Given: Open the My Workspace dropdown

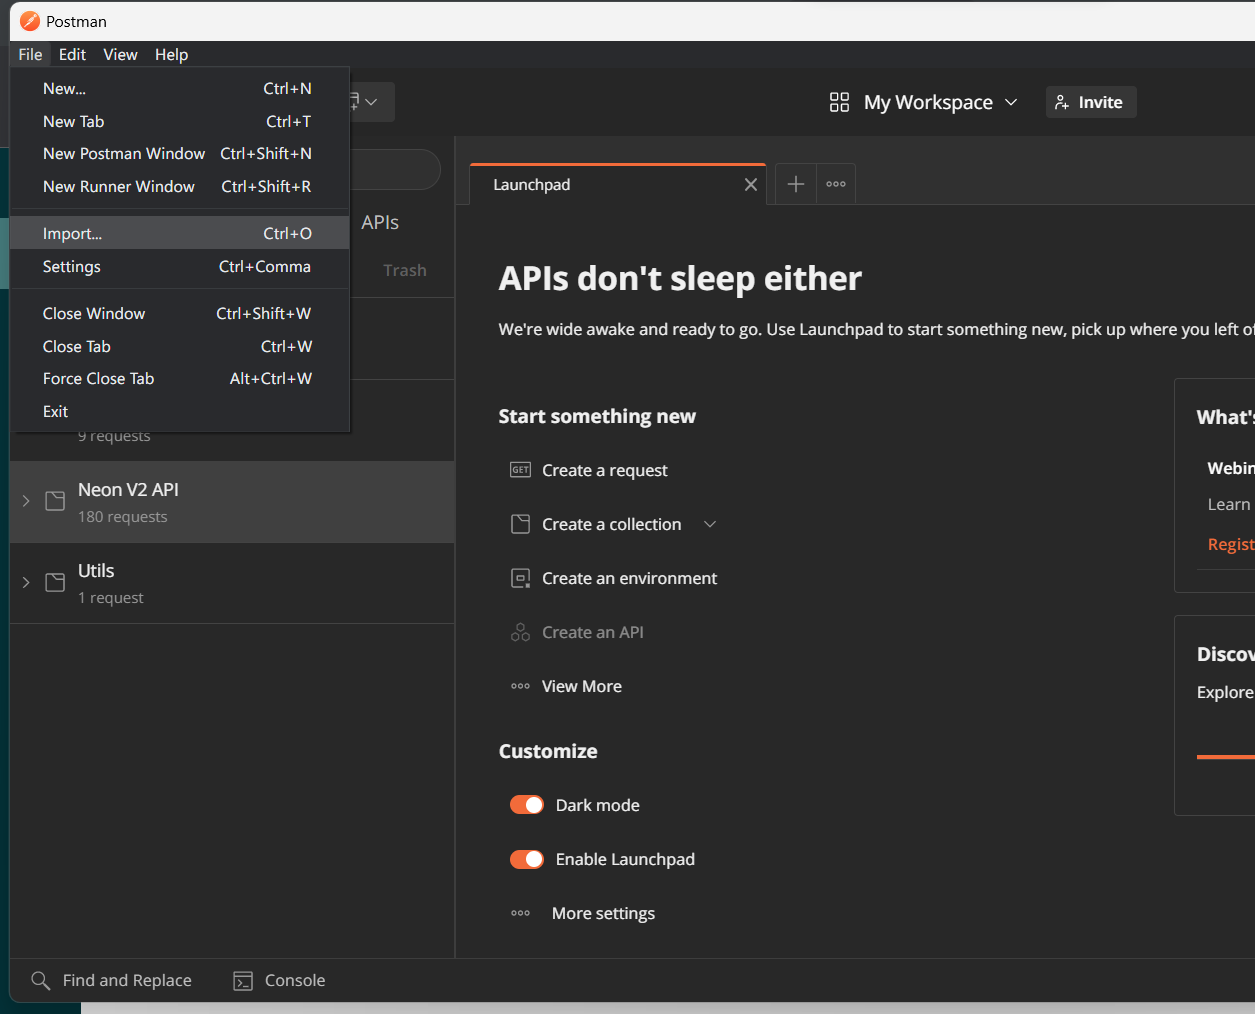Looking at the screenshot, I should [x=1011, y=102].
